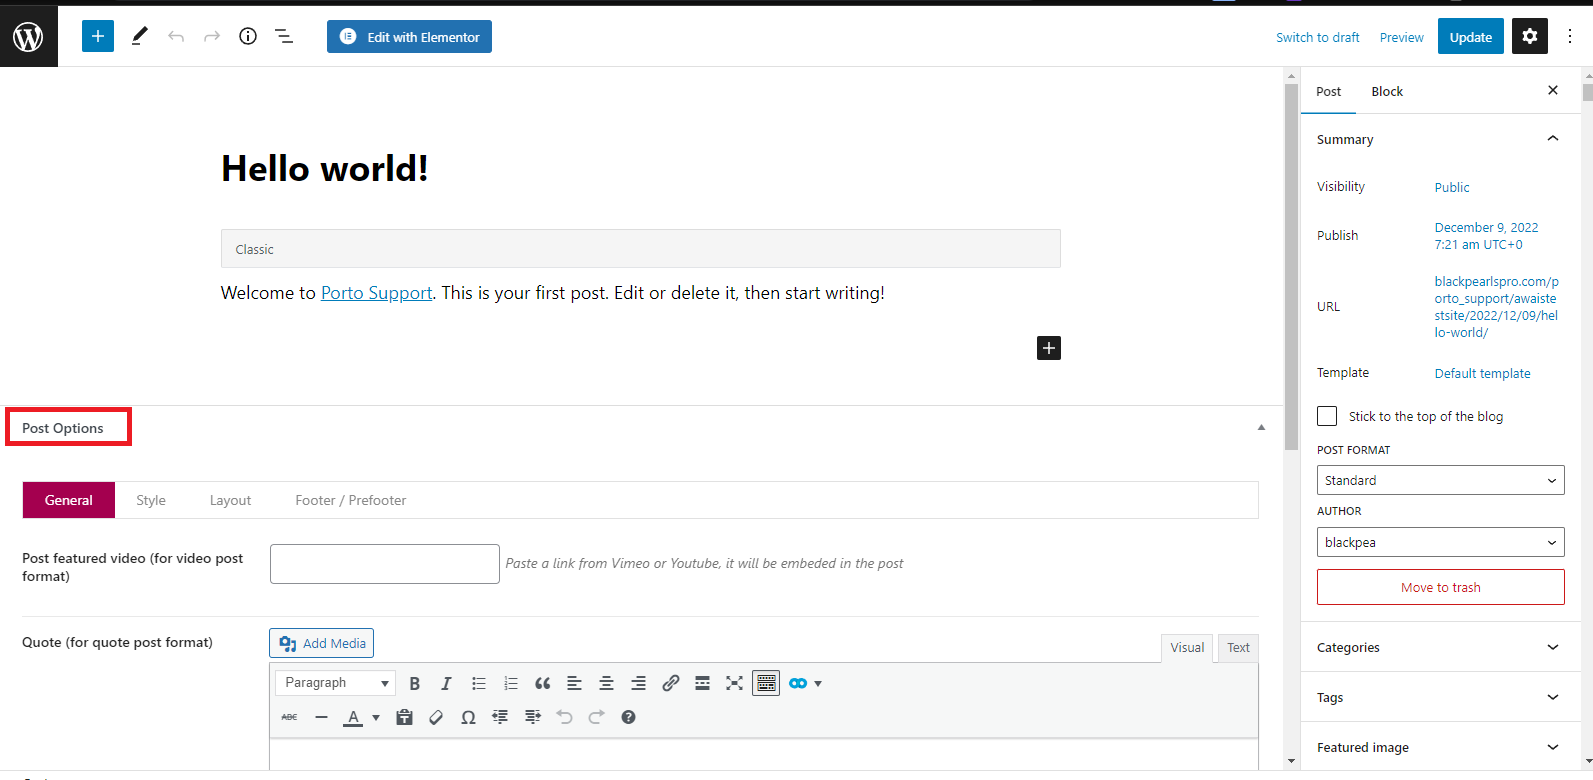Insert a bulleted list
The image size is (1593, 780).
[x=479, y=683]
